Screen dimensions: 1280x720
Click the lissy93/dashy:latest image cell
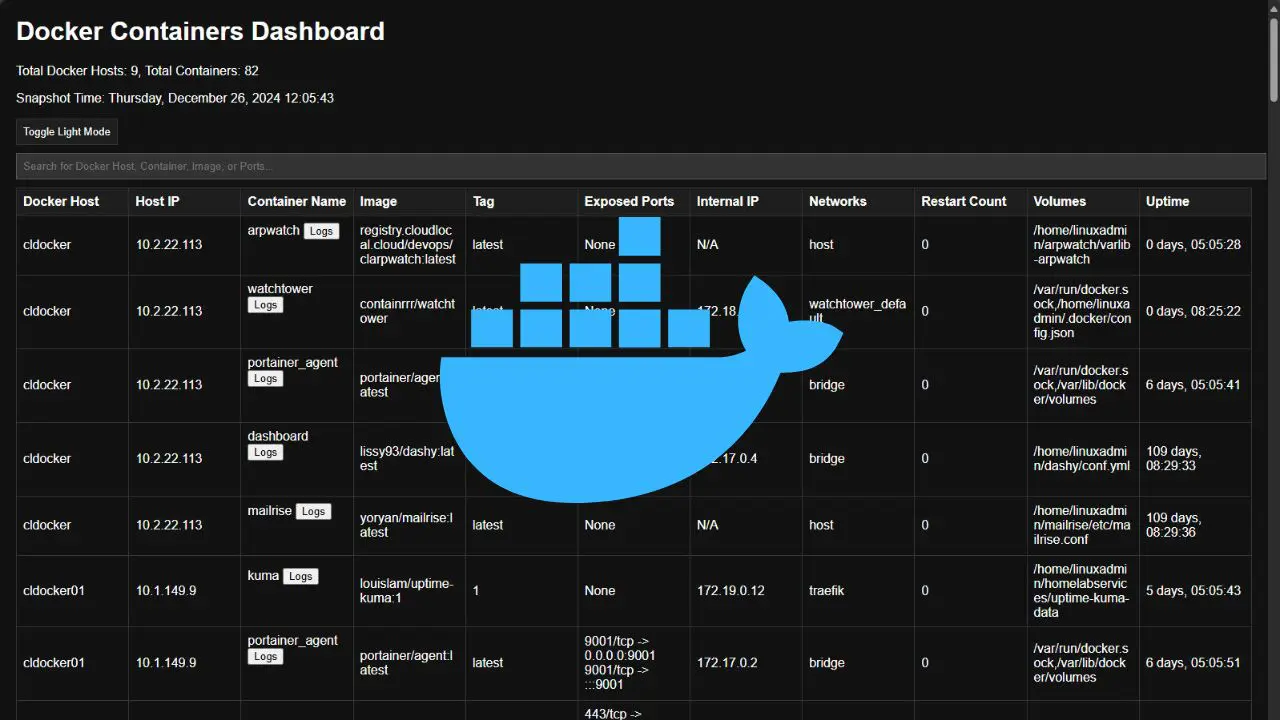tap(408, 459)
